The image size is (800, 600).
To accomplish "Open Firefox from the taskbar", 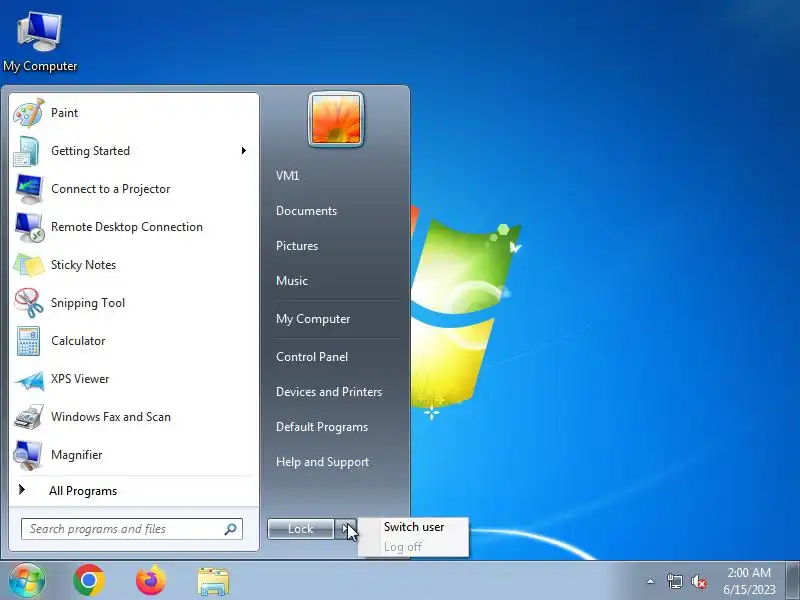I will (151, 580).
